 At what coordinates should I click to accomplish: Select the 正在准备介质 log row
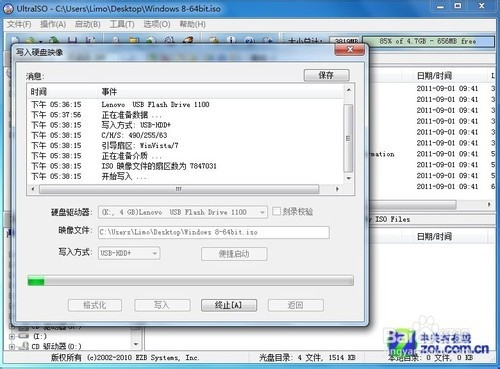coord(185,156)
